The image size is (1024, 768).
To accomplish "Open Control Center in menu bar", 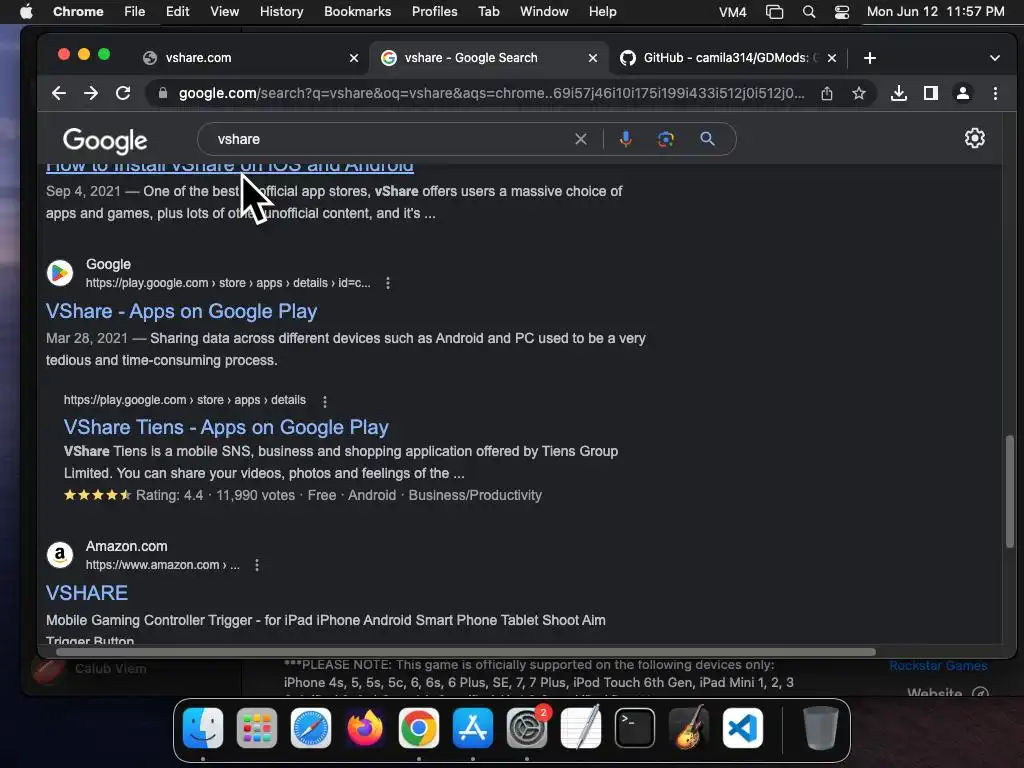I will [842, 12].
